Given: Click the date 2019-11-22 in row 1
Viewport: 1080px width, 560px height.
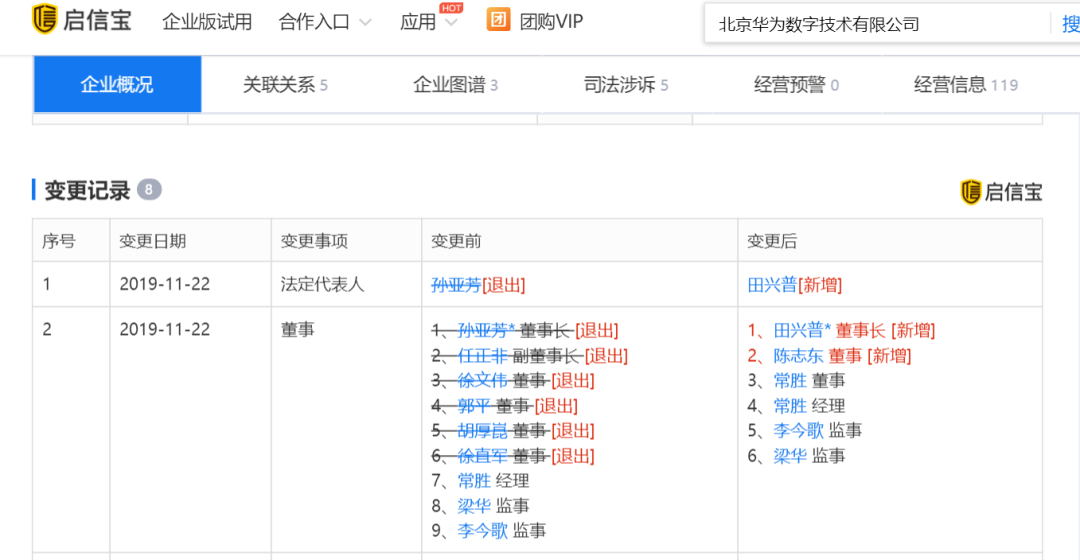Looking at the screenshot, I should click(165, 284).
